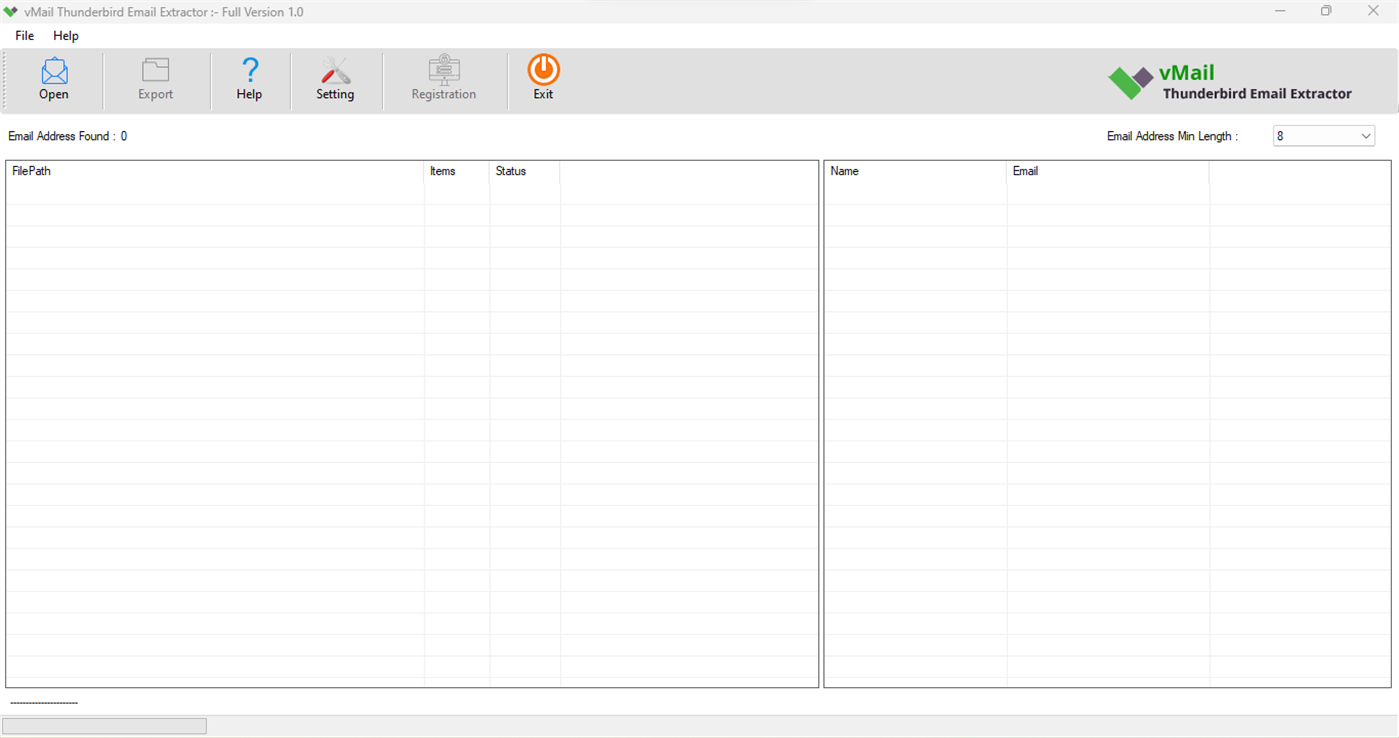Screen dimensions: 1399x738
Task: Exit using the orange power icon
Action: coord(542,78)
